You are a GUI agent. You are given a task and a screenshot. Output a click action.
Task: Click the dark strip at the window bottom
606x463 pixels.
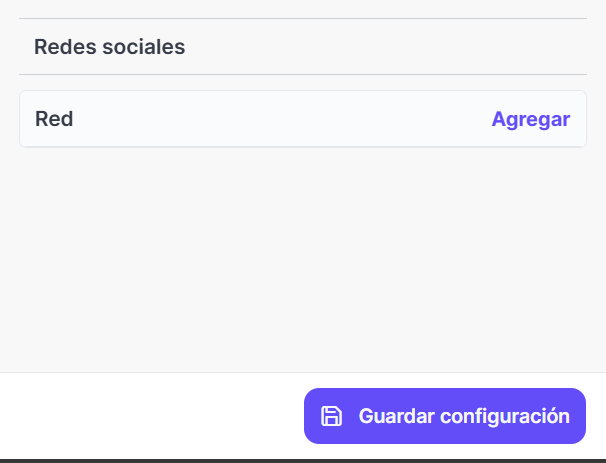click(x=300, y=460)
